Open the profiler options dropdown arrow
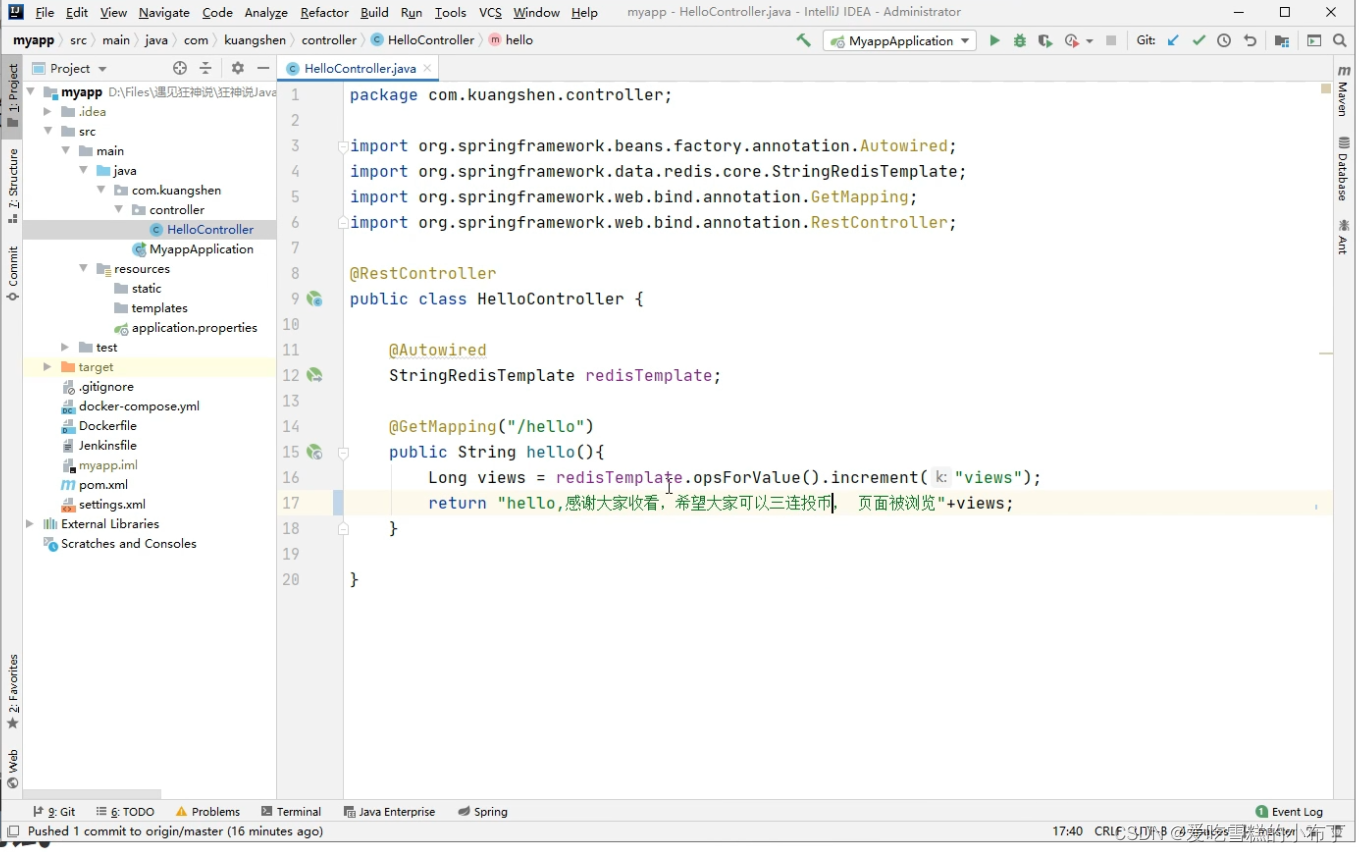Viewport: 1361px width, 852px height. pyautogui.click(x=1089, y=42)
